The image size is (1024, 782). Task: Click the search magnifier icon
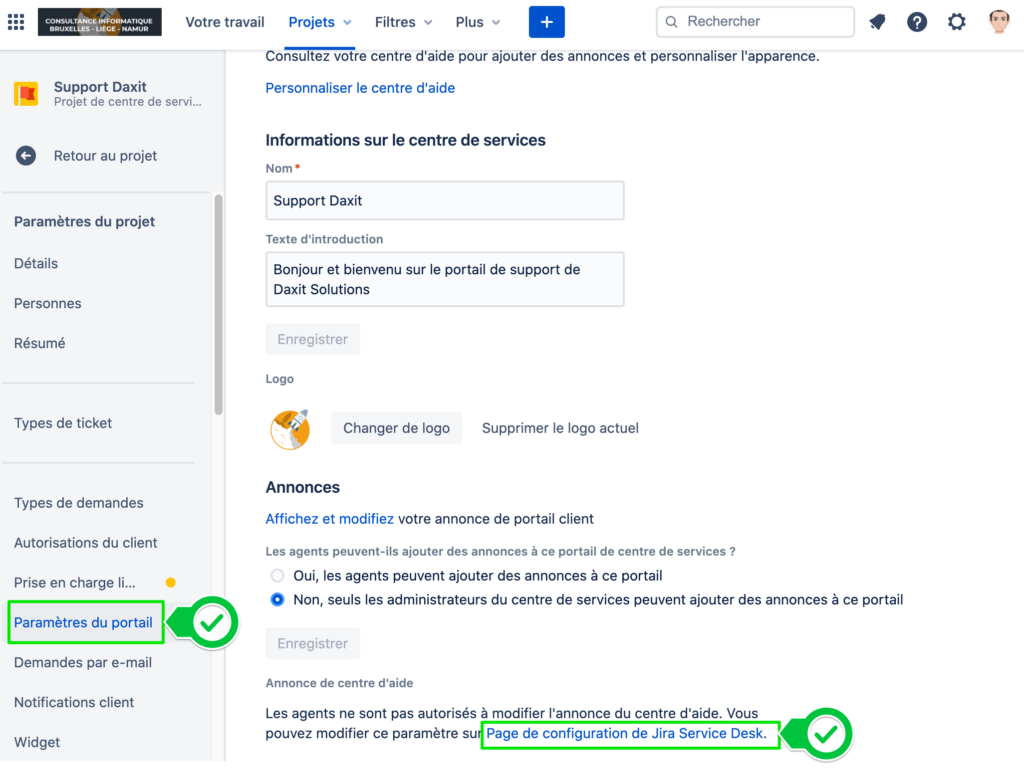(x=671, y=22)
